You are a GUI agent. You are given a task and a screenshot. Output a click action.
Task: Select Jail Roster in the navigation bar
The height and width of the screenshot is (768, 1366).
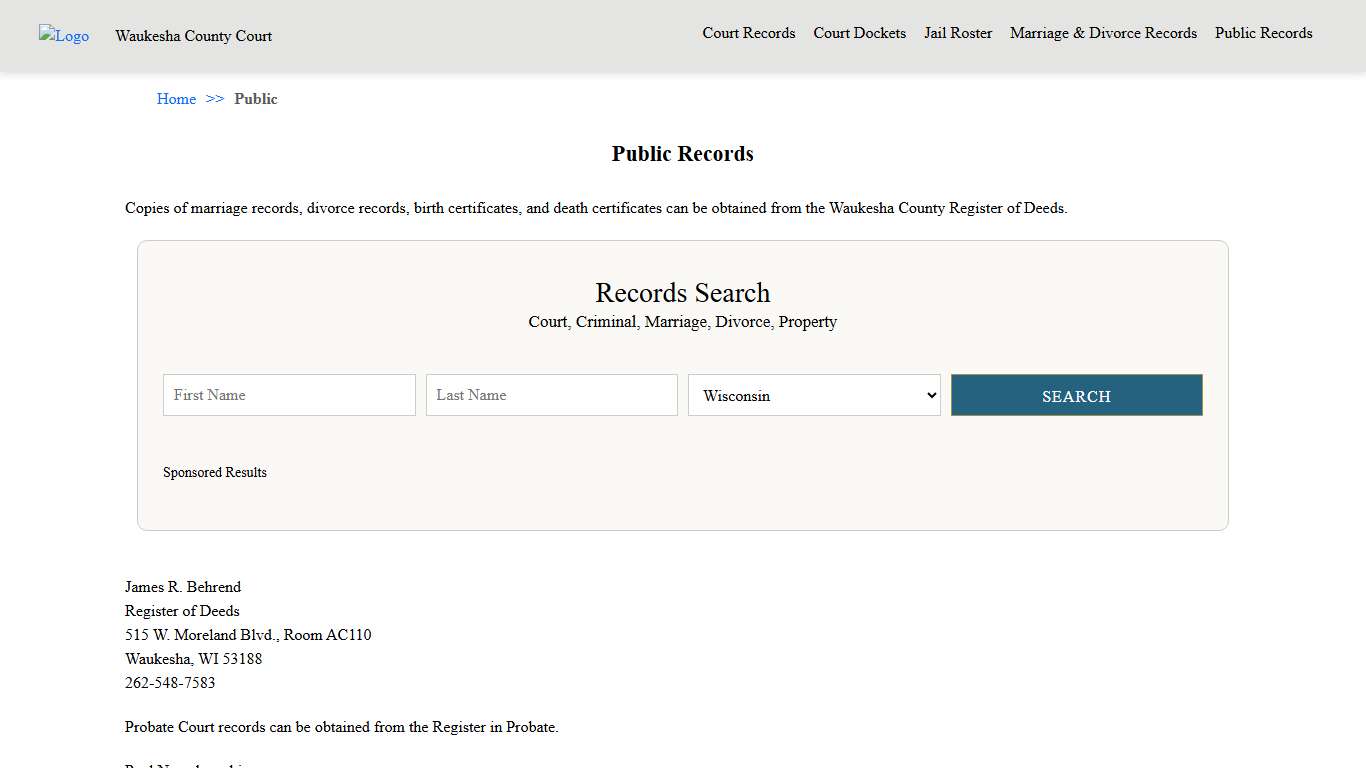[957, 33]
